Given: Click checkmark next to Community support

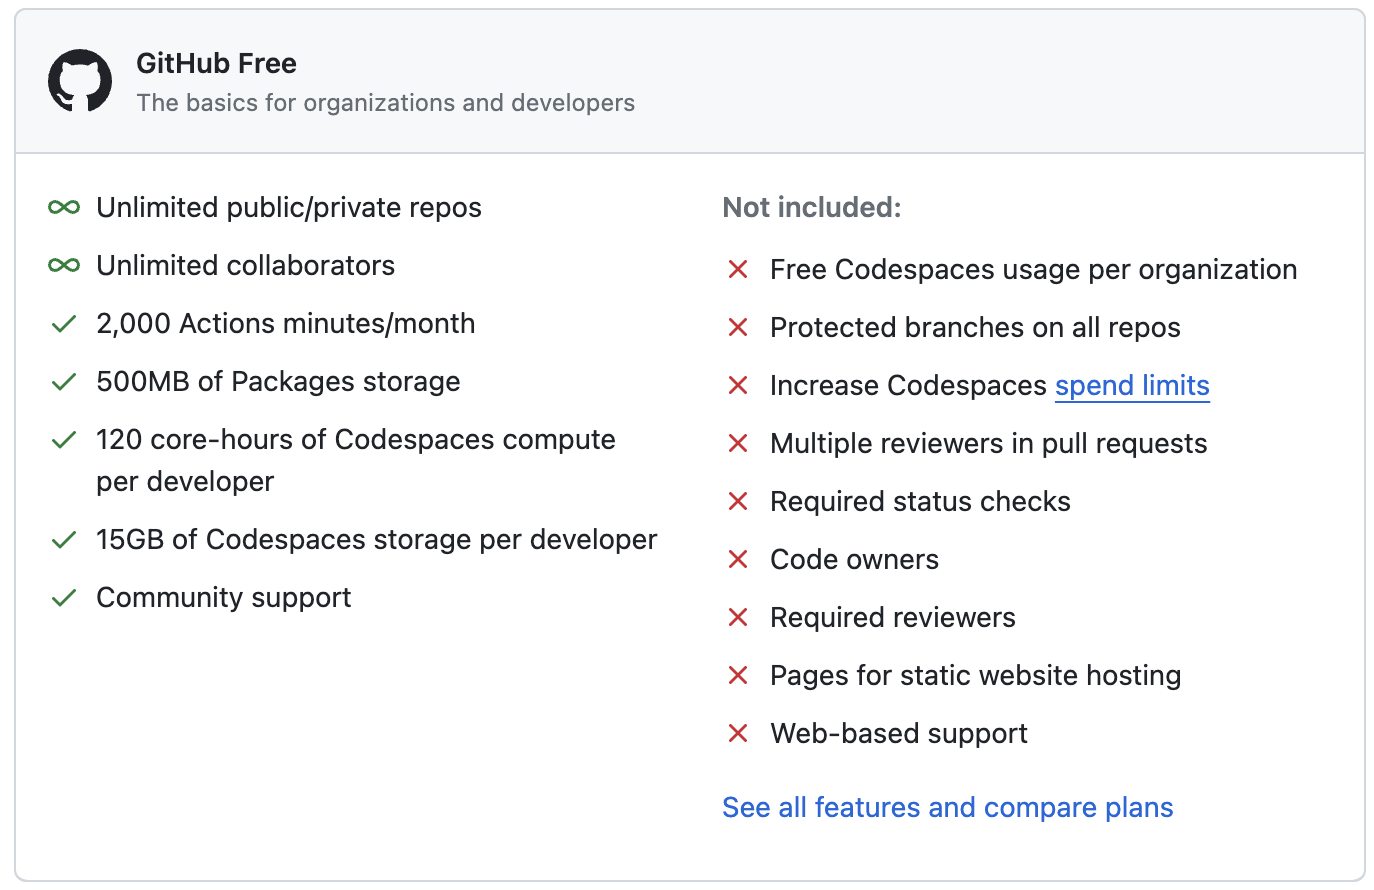Looking at the screenshot, I should 64,598.
